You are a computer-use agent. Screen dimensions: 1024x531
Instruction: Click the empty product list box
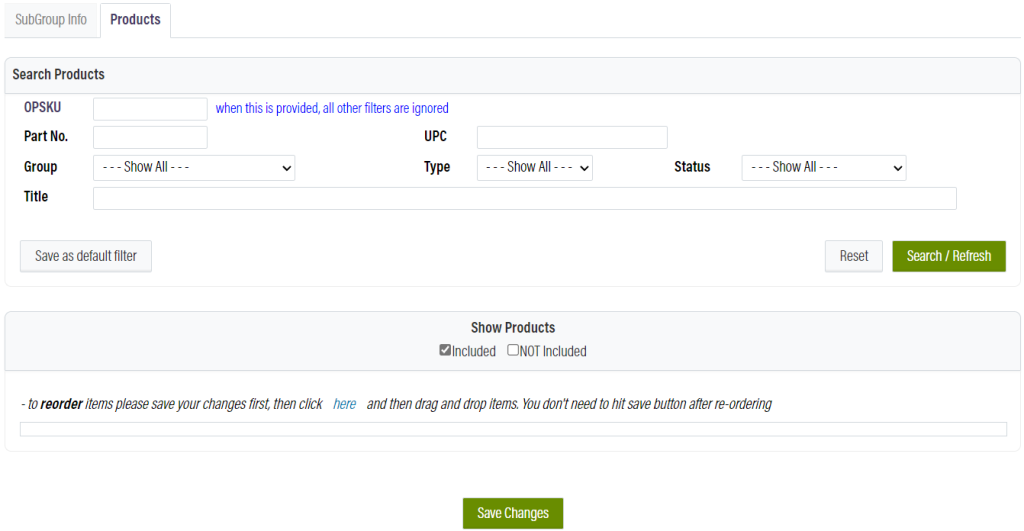(513, 429)
